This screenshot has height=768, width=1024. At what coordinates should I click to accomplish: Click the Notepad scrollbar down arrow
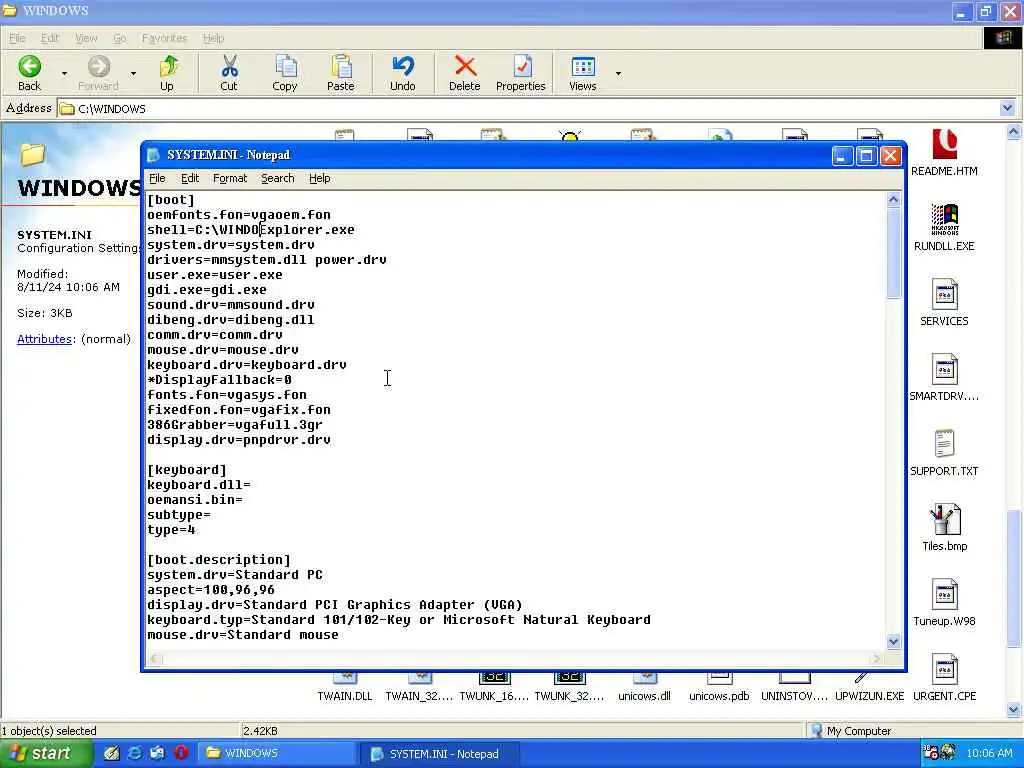pos(893,642)
